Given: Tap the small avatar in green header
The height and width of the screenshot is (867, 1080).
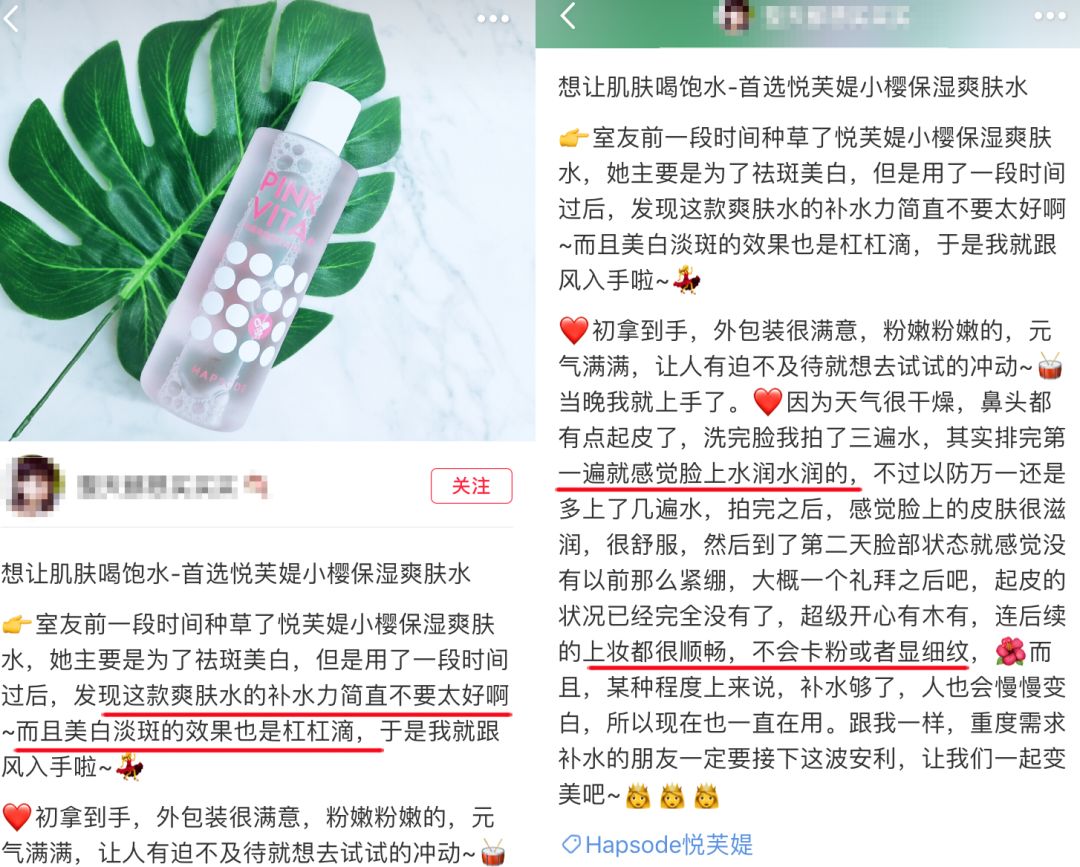Looking at the screenshot, I should click(x=732, y=15).
